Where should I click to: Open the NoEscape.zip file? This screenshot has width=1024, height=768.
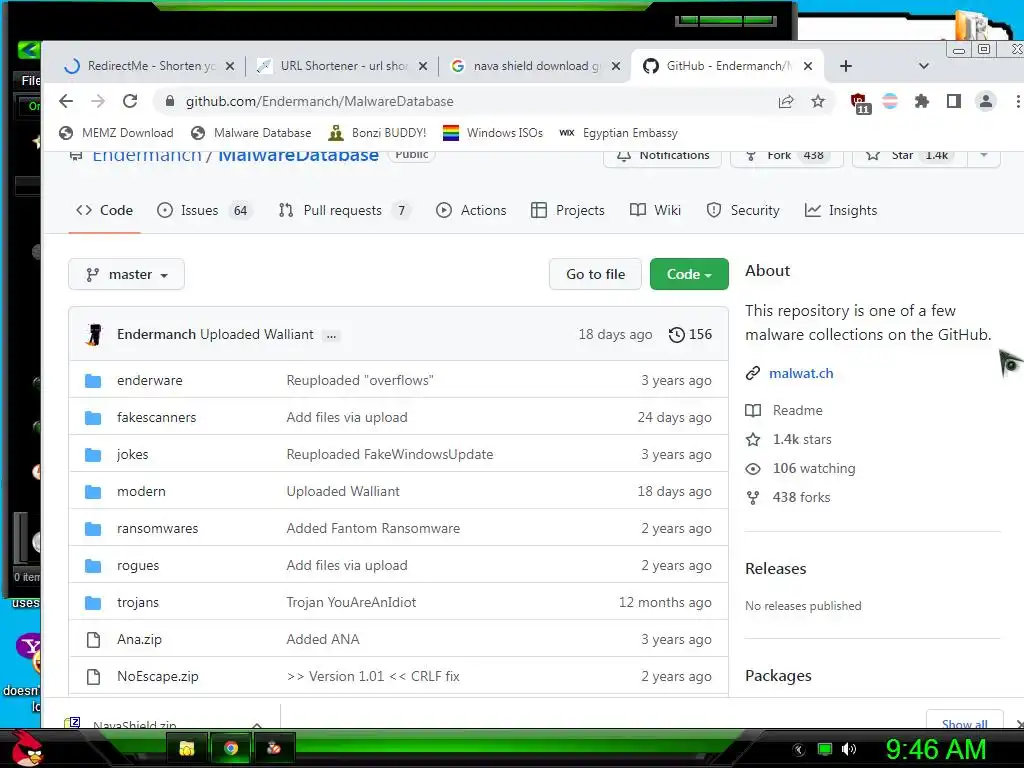(x=157, y=677)
